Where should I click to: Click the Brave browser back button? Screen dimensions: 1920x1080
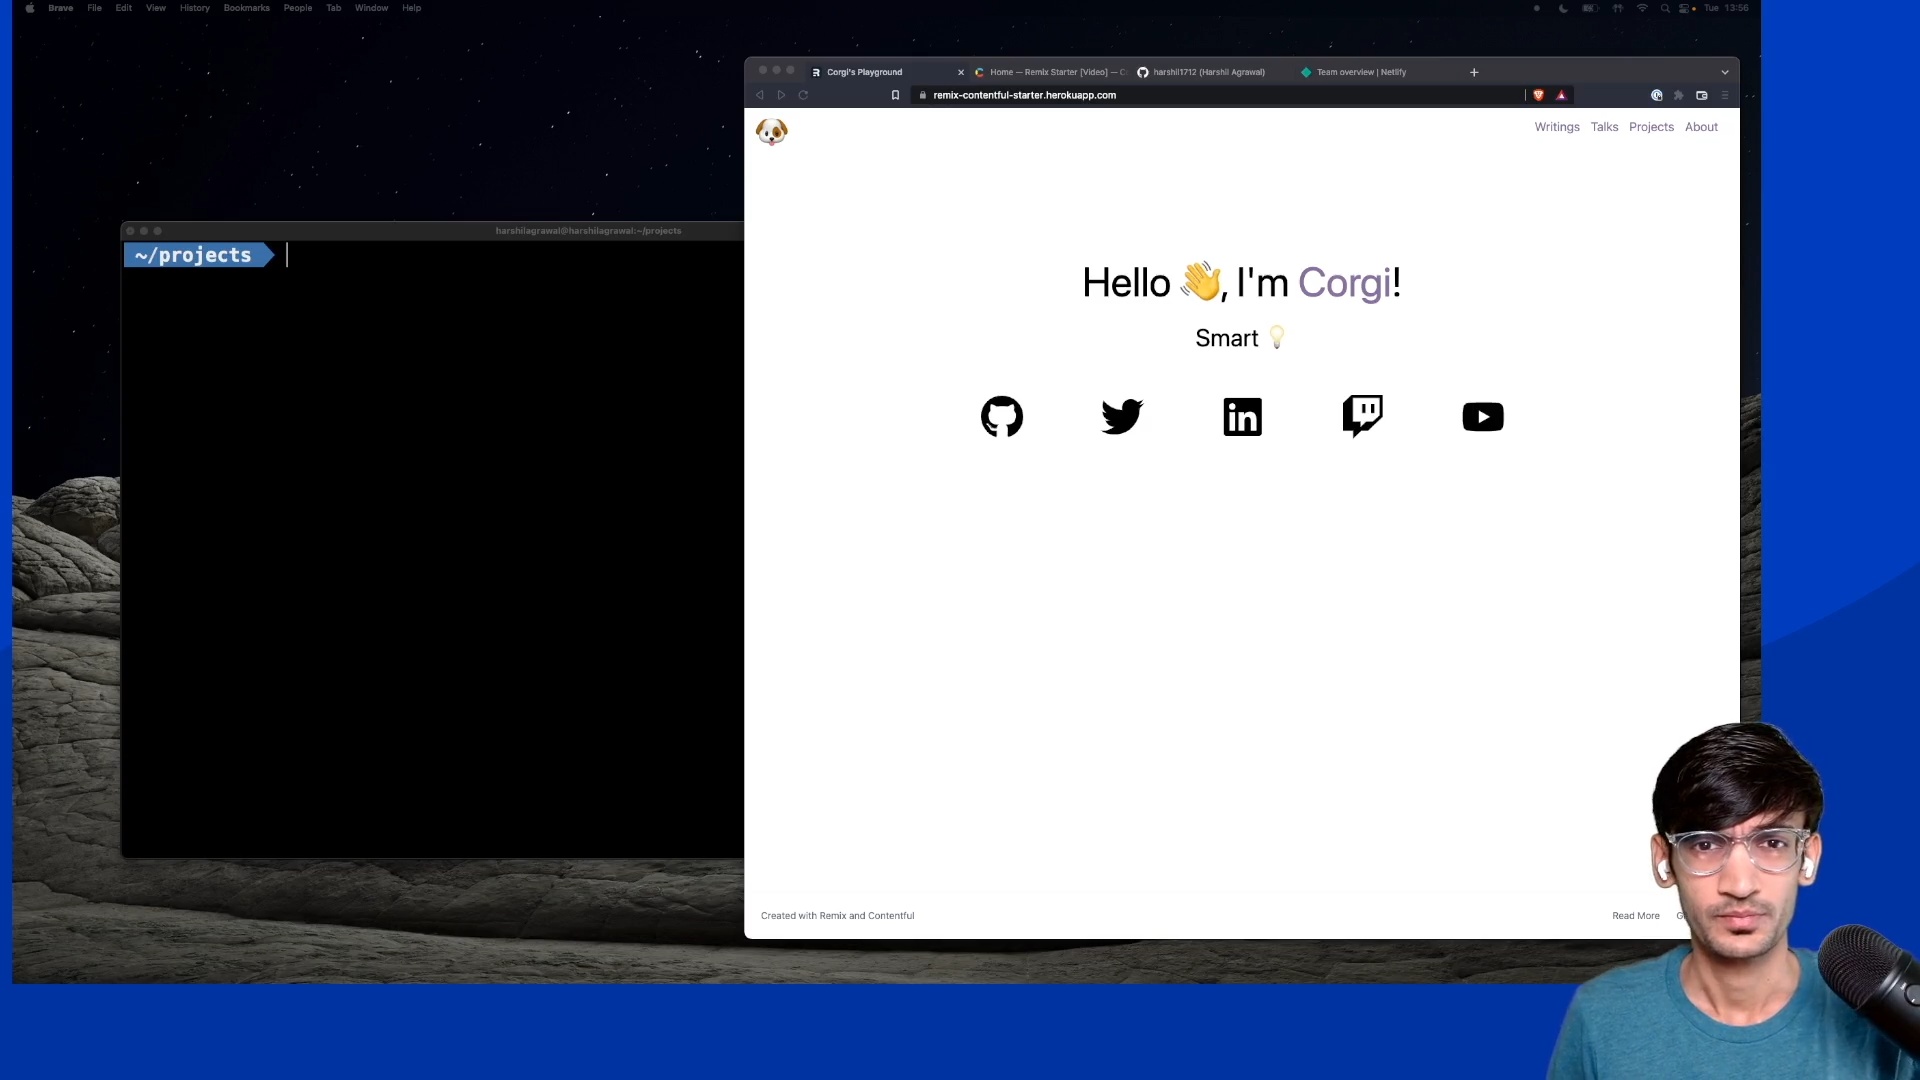coord(761,95)
